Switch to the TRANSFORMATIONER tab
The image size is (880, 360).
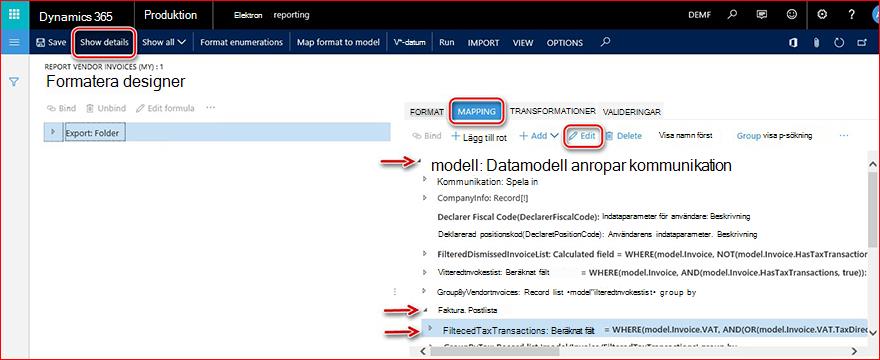click(x=552, y=111)
